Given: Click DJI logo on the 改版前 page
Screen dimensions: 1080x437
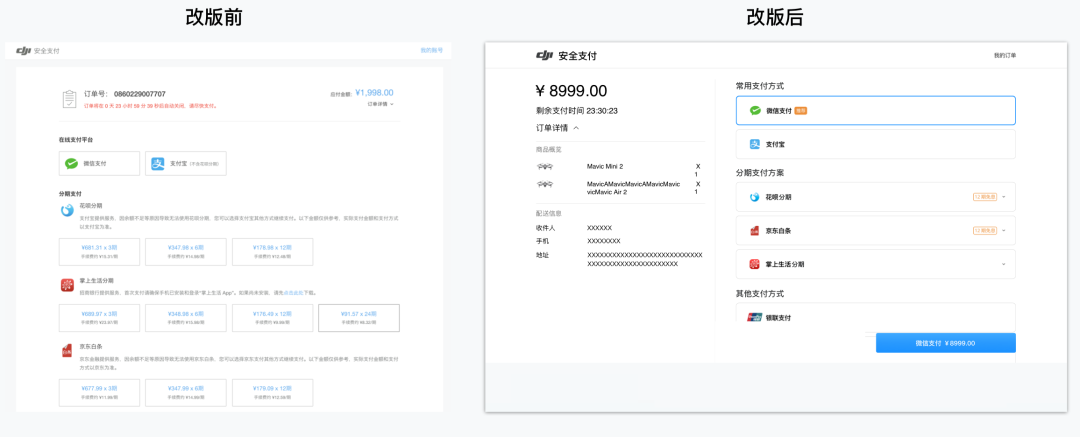Looking at the screenshot, I should (23, 50).
